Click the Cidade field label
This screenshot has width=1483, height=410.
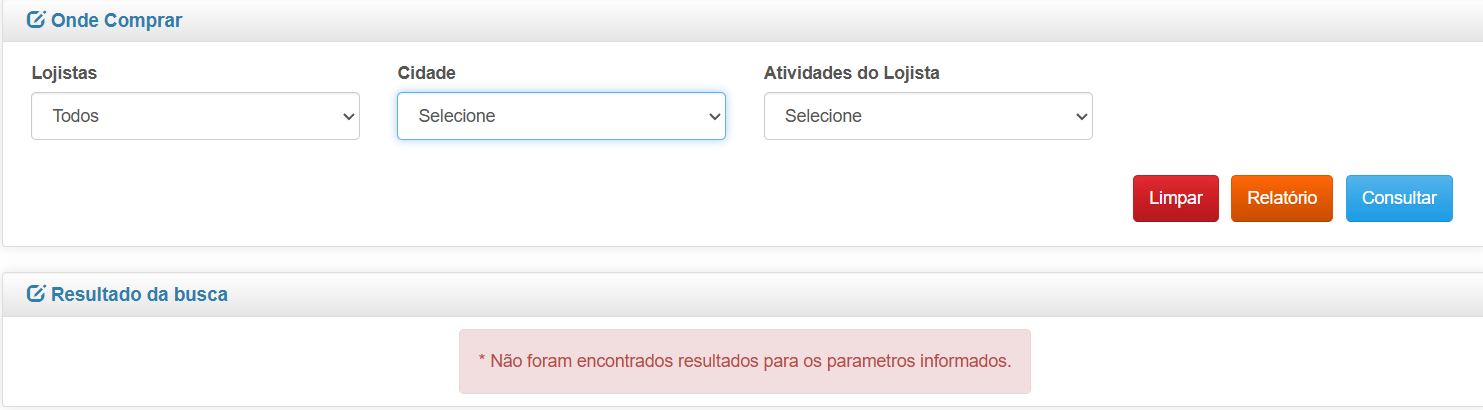(427, 73)
